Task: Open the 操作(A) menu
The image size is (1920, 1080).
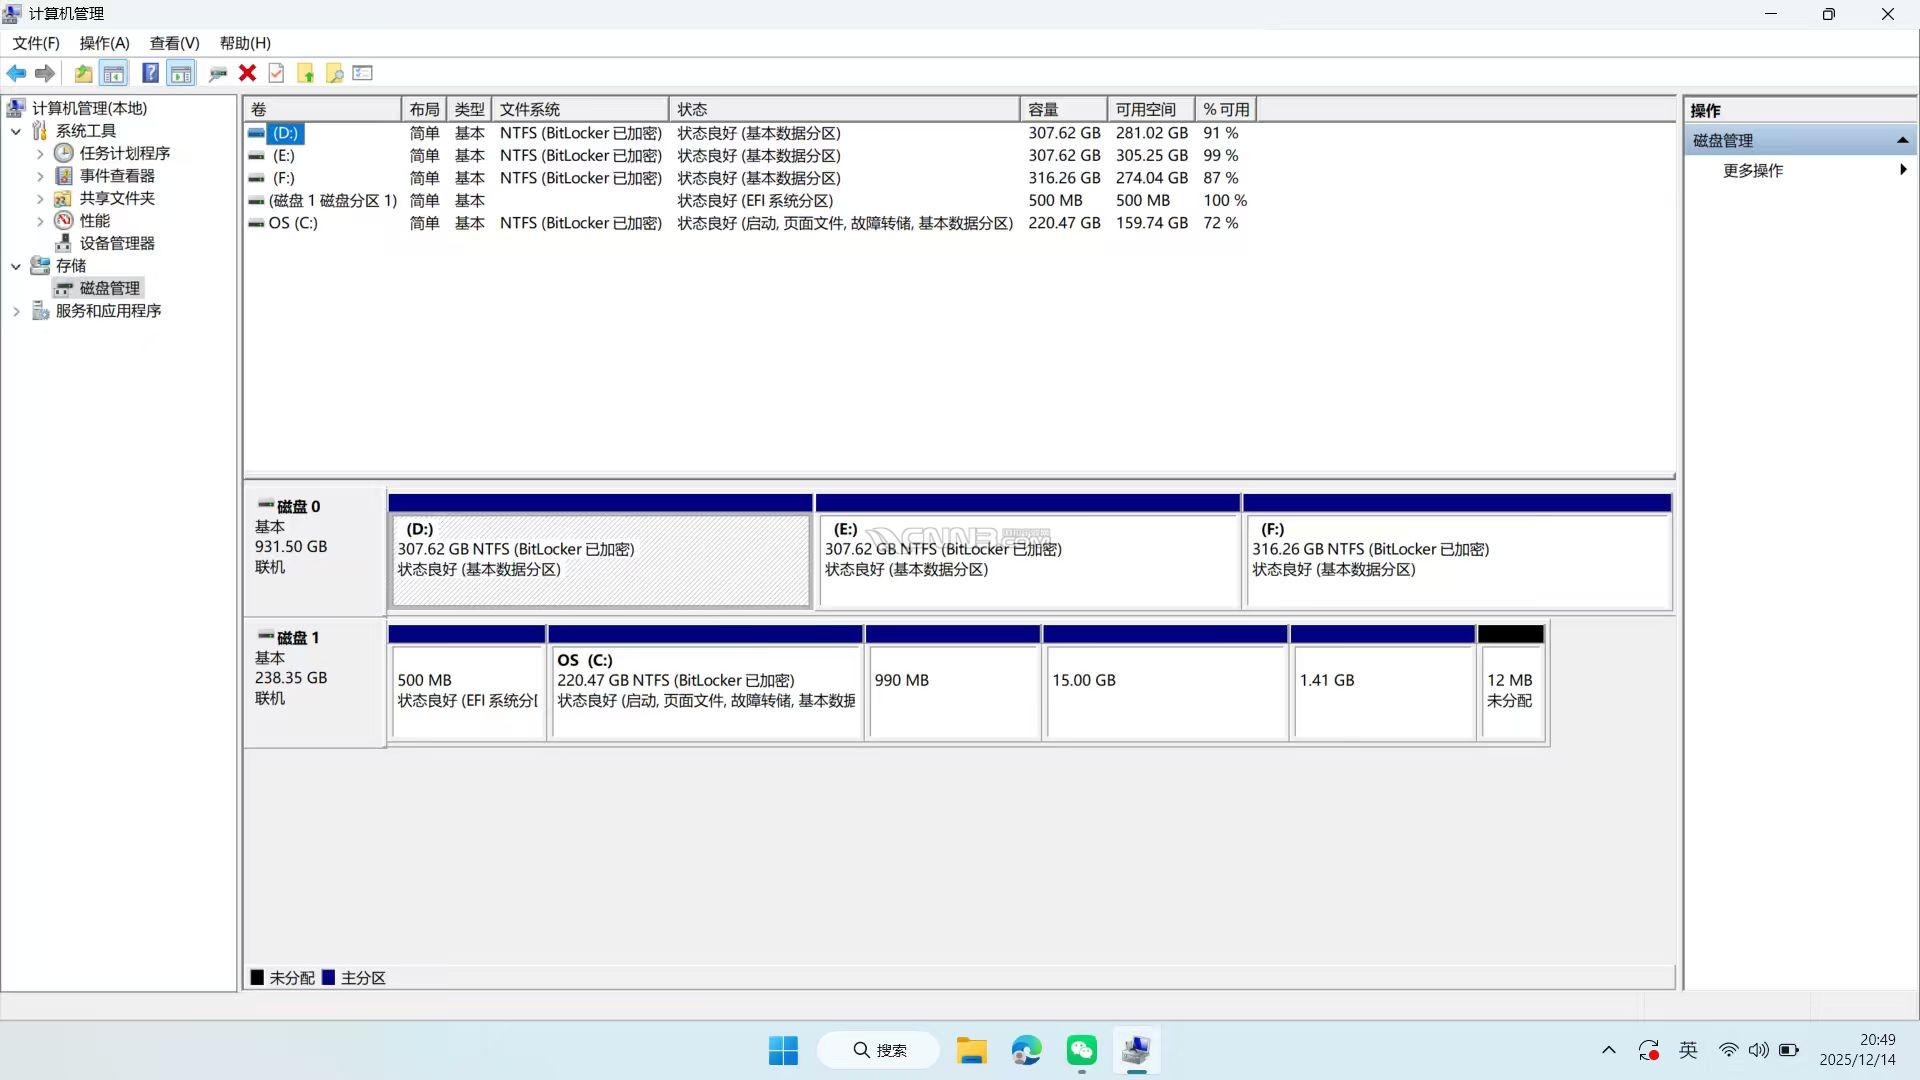Action: click(104, 43)
